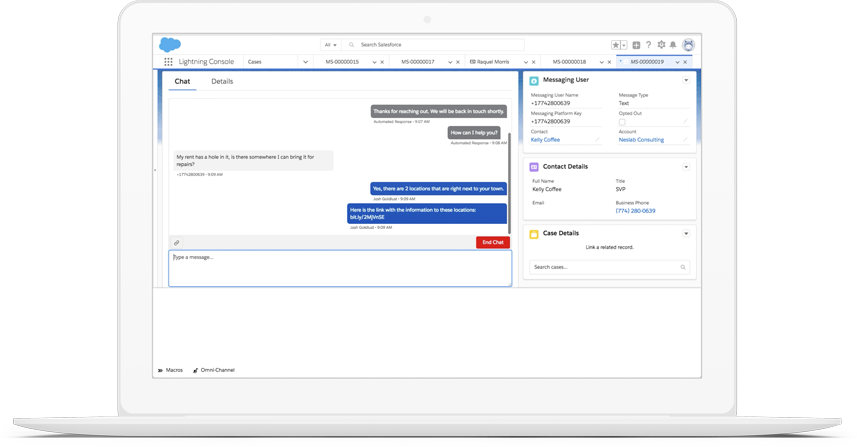Click the Type a message field

click(x=340, y=268)
